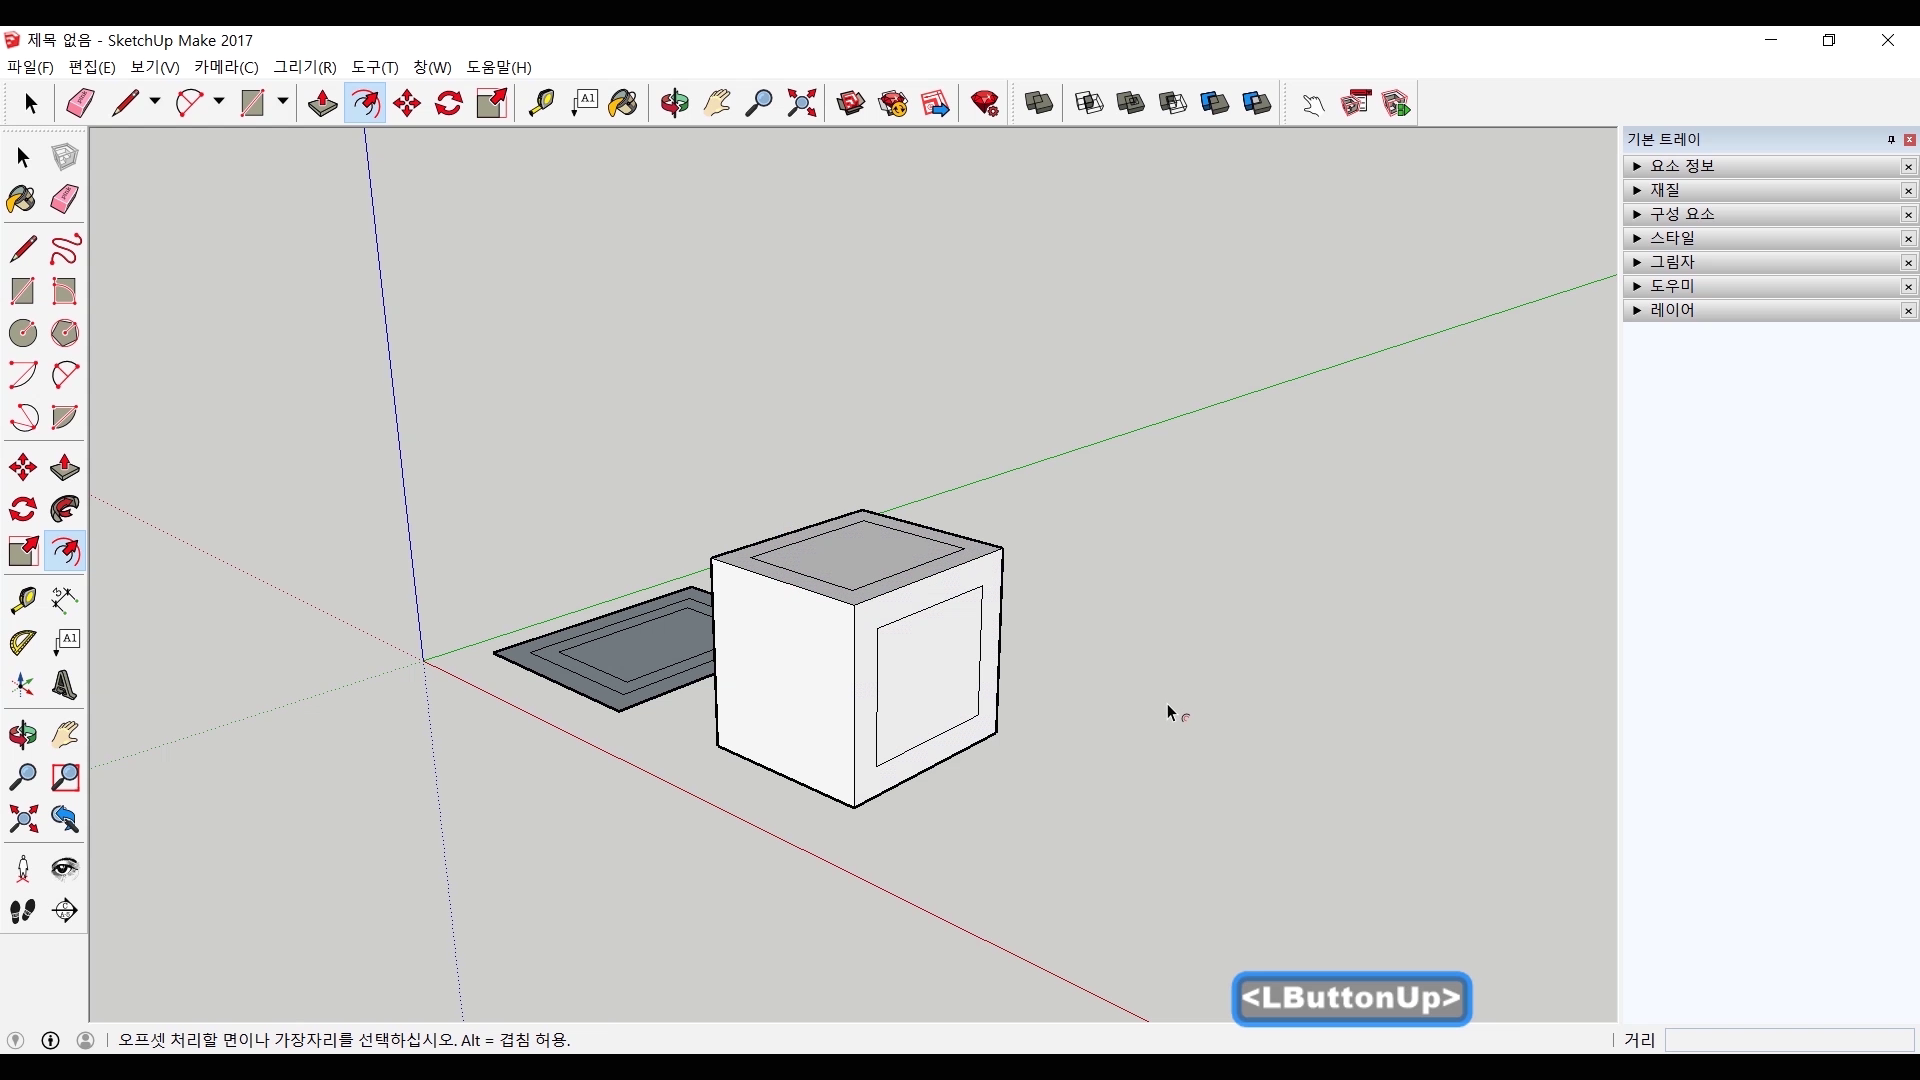Open the Shape tool dropdown arrow
1920x1080 pixels.
click(x=283, y=102)
